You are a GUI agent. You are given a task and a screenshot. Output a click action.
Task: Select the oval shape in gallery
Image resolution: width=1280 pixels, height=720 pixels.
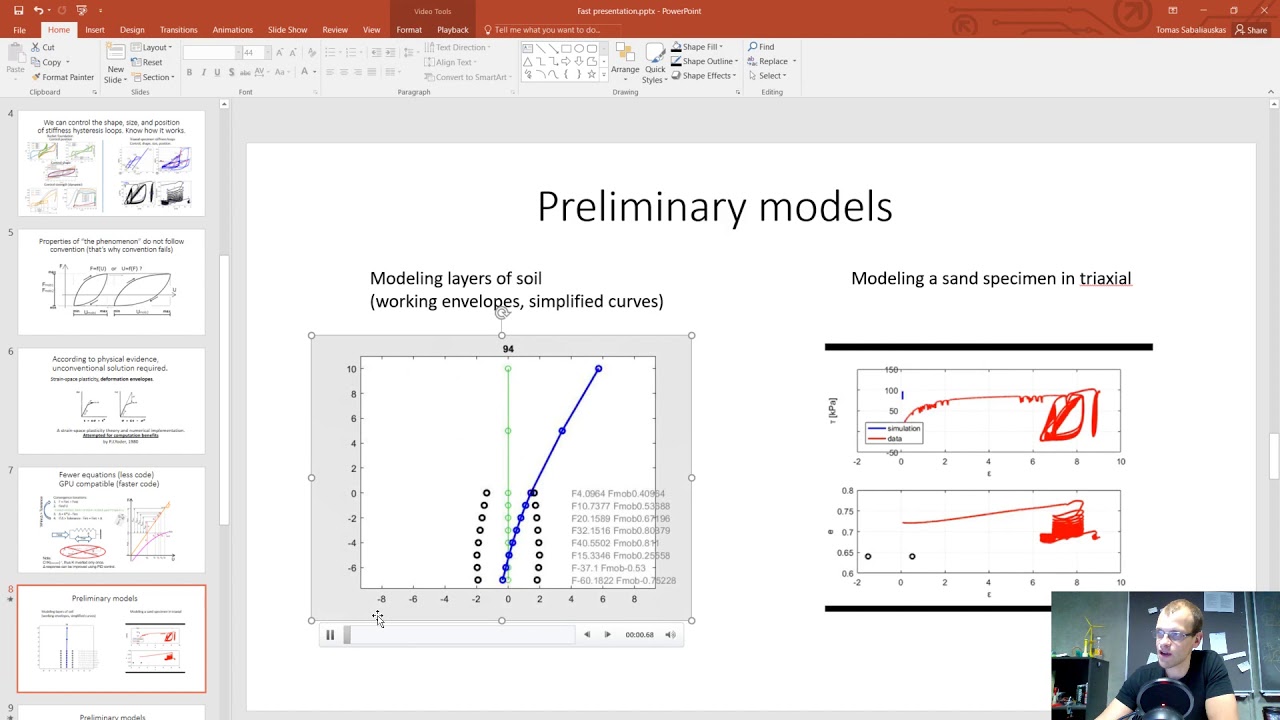point(579,48)
